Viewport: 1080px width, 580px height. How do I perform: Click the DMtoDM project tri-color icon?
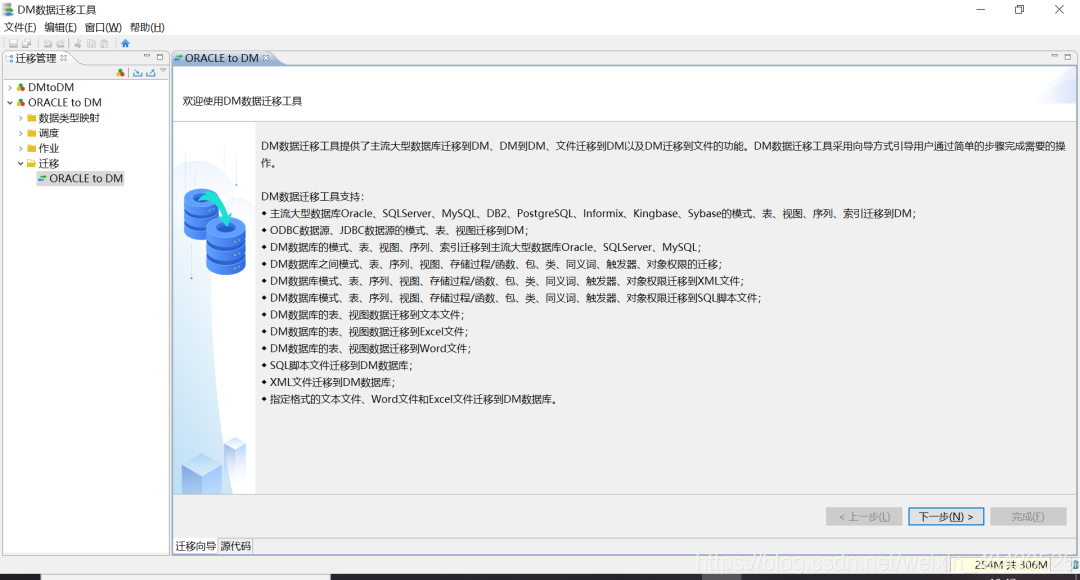pyautogui.click(x=21, y=87)
